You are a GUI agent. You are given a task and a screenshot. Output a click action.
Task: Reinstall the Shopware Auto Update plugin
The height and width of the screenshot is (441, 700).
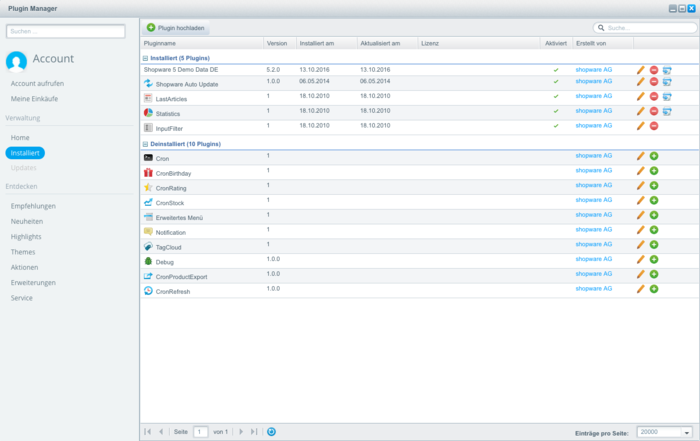click(667, 82)
